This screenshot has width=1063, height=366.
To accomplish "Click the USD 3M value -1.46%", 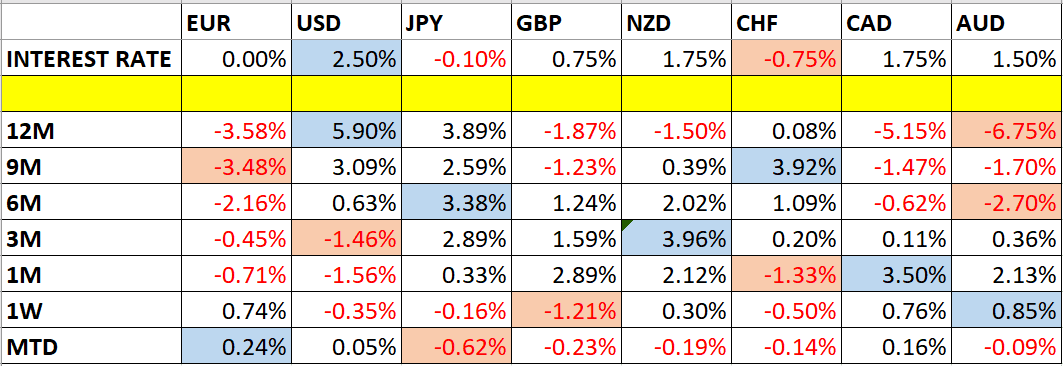I will 345,238.
